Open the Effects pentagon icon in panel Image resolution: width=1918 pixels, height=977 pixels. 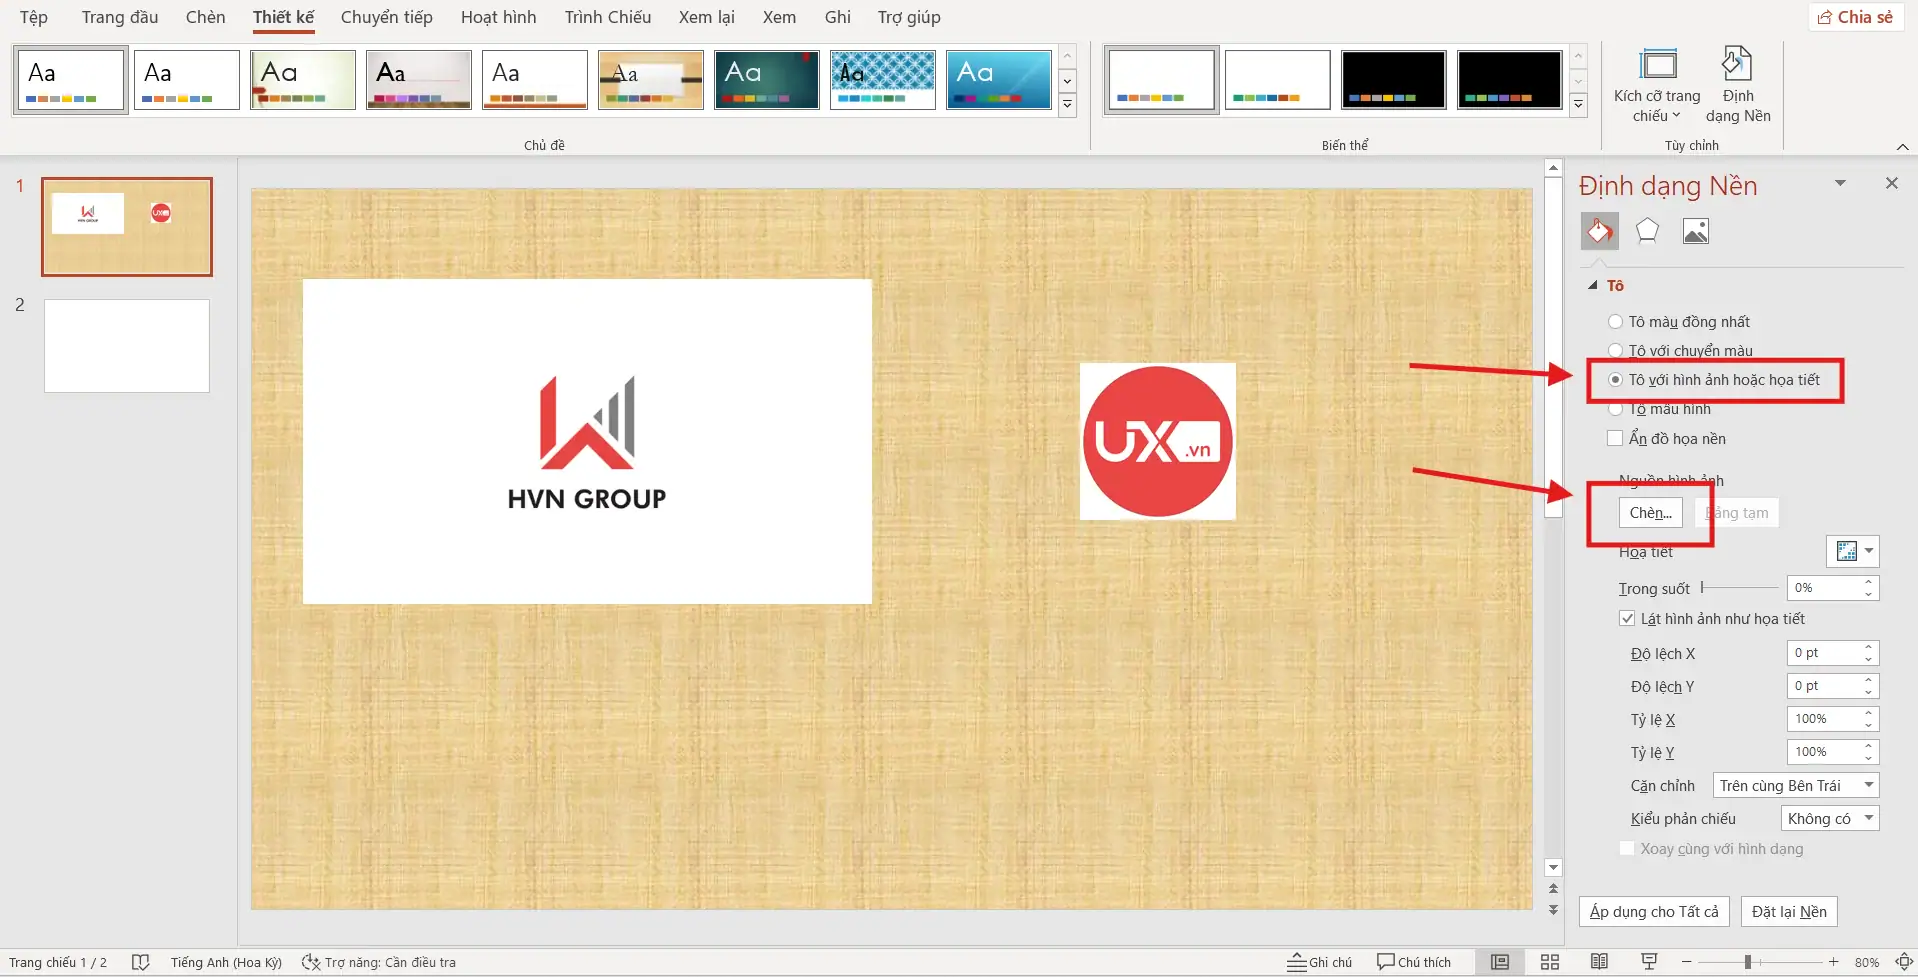click(x=1647, y=230)
